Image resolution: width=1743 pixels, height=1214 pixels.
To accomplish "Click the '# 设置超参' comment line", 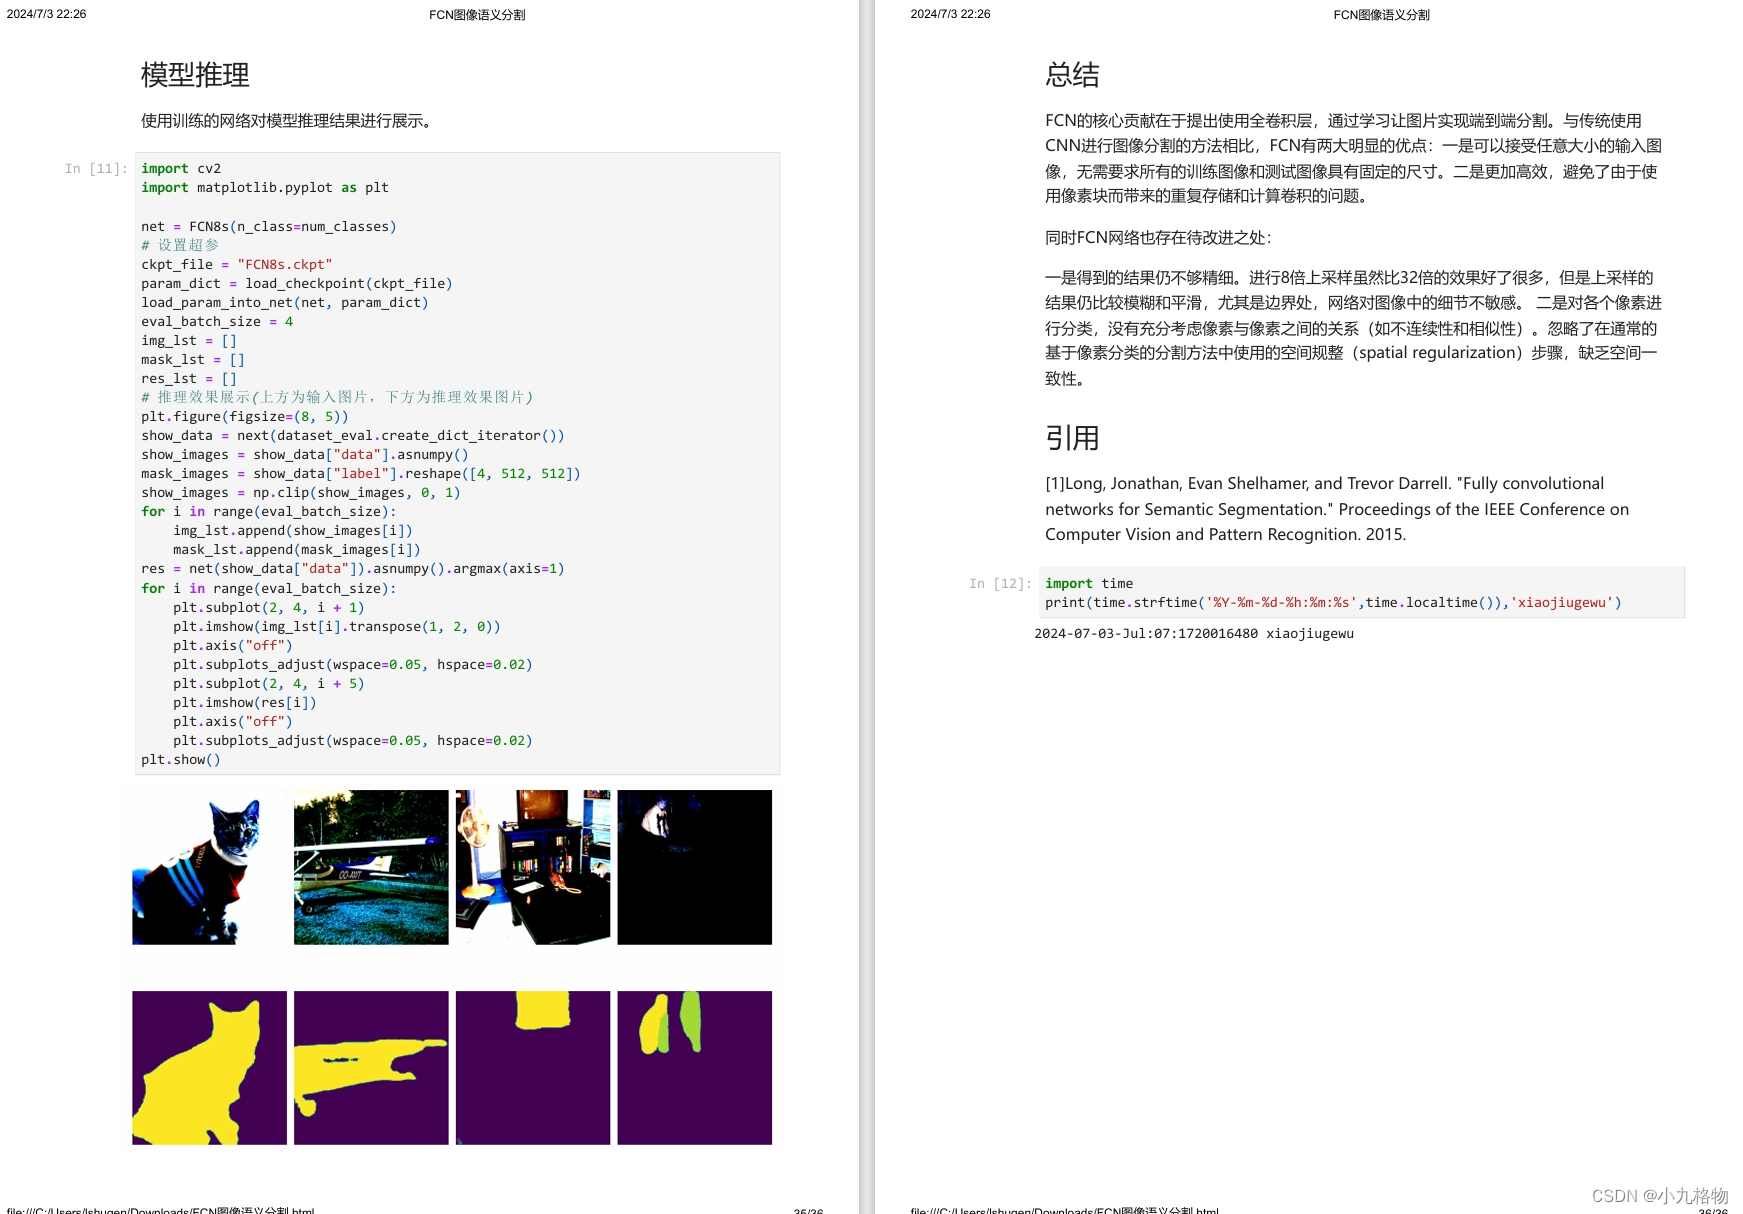I will pyautogui.click(x=180, y=246).
